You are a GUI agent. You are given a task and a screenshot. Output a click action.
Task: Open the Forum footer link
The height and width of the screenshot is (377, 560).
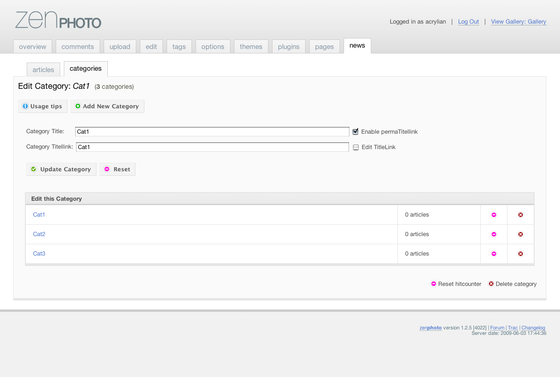pos(497,328)
